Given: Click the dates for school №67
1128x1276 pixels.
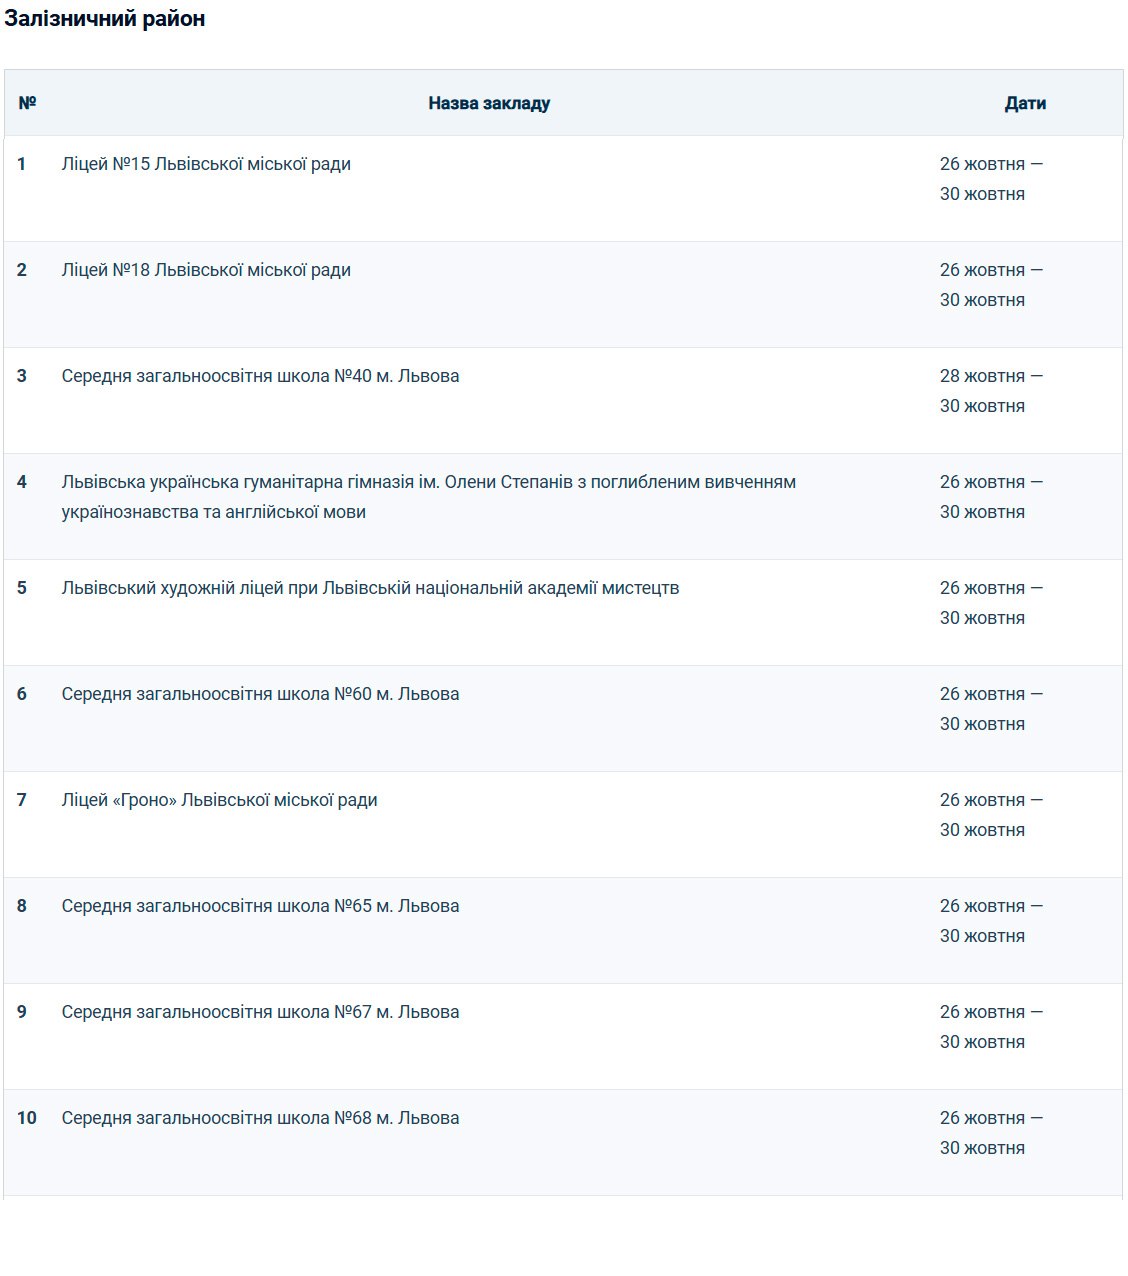Looking at the screenshot, I should pos(991,1027).
